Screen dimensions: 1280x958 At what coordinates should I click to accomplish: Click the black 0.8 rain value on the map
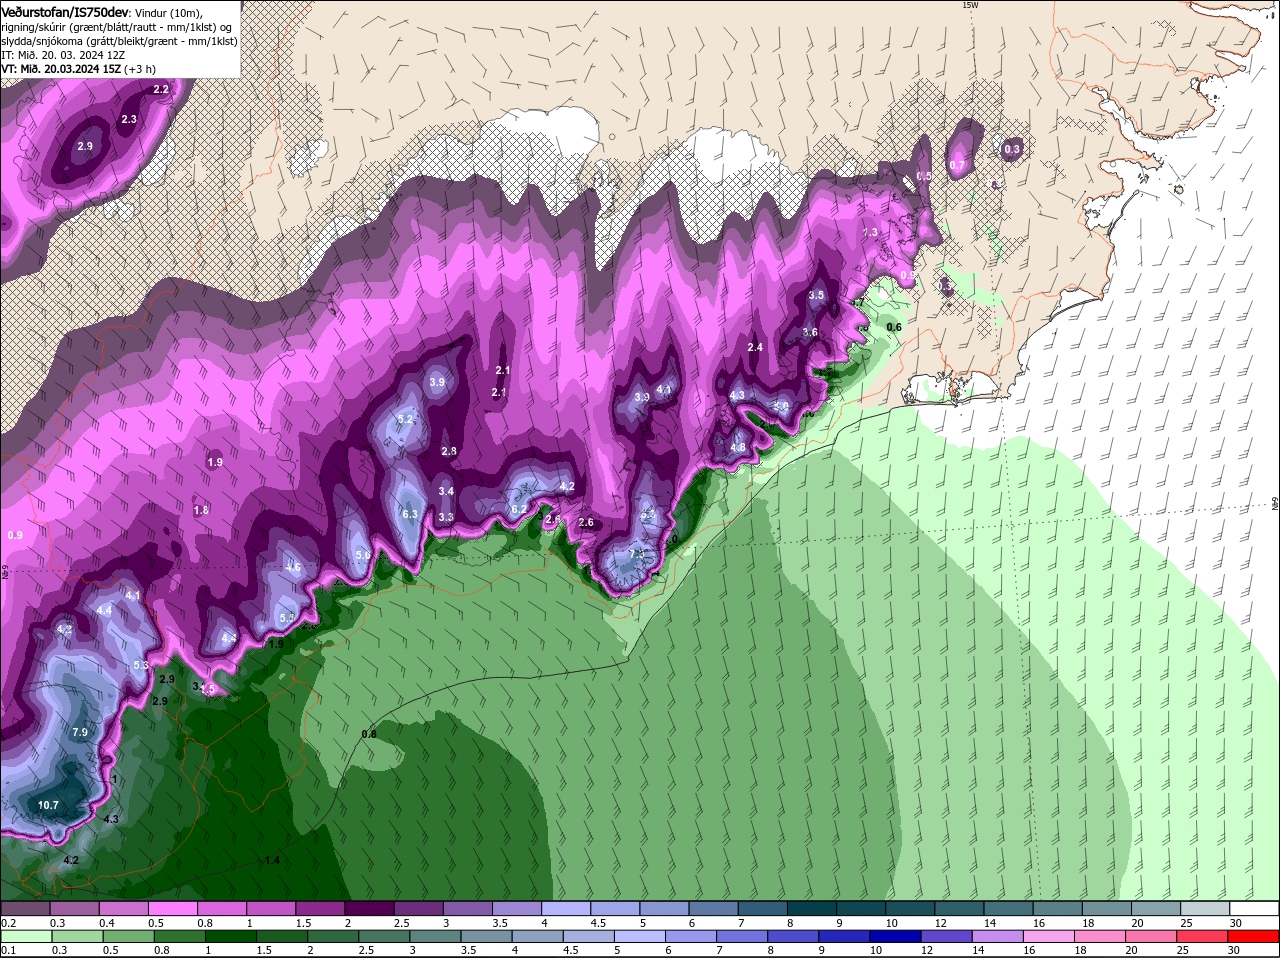click(369, 734)
